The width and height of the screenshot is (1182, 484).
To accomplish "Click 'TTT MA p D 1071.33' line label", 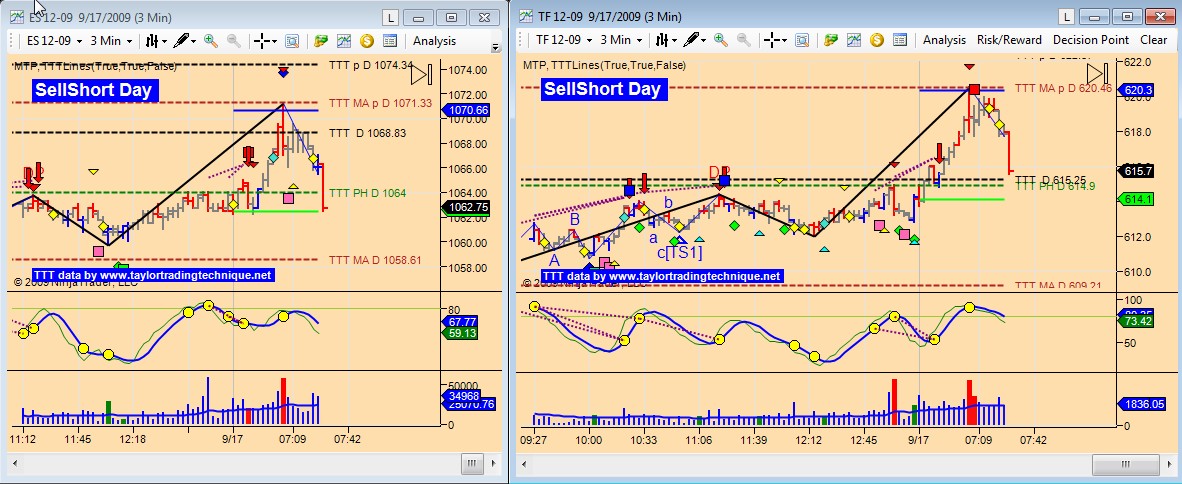I will tap(381, 103).
